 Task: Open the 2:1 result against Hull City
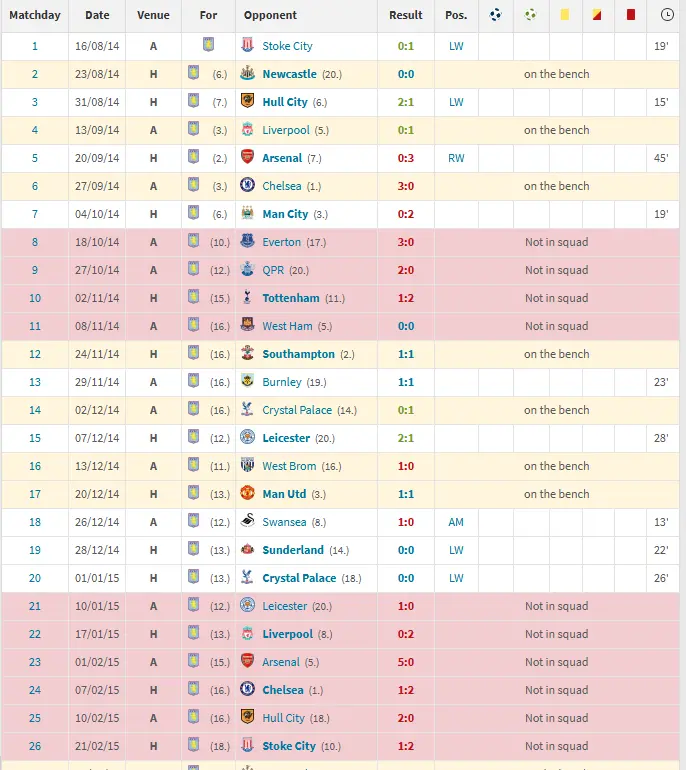405,102
